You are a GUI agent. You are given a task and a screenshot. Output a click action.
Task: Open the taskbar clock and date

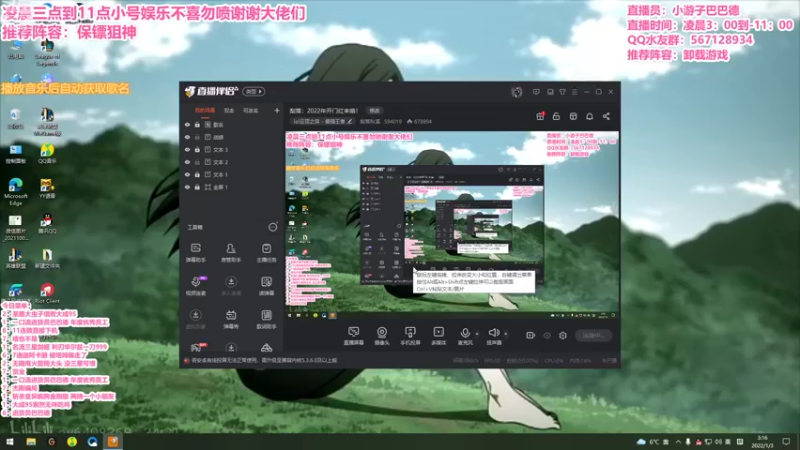coord(762,441)
